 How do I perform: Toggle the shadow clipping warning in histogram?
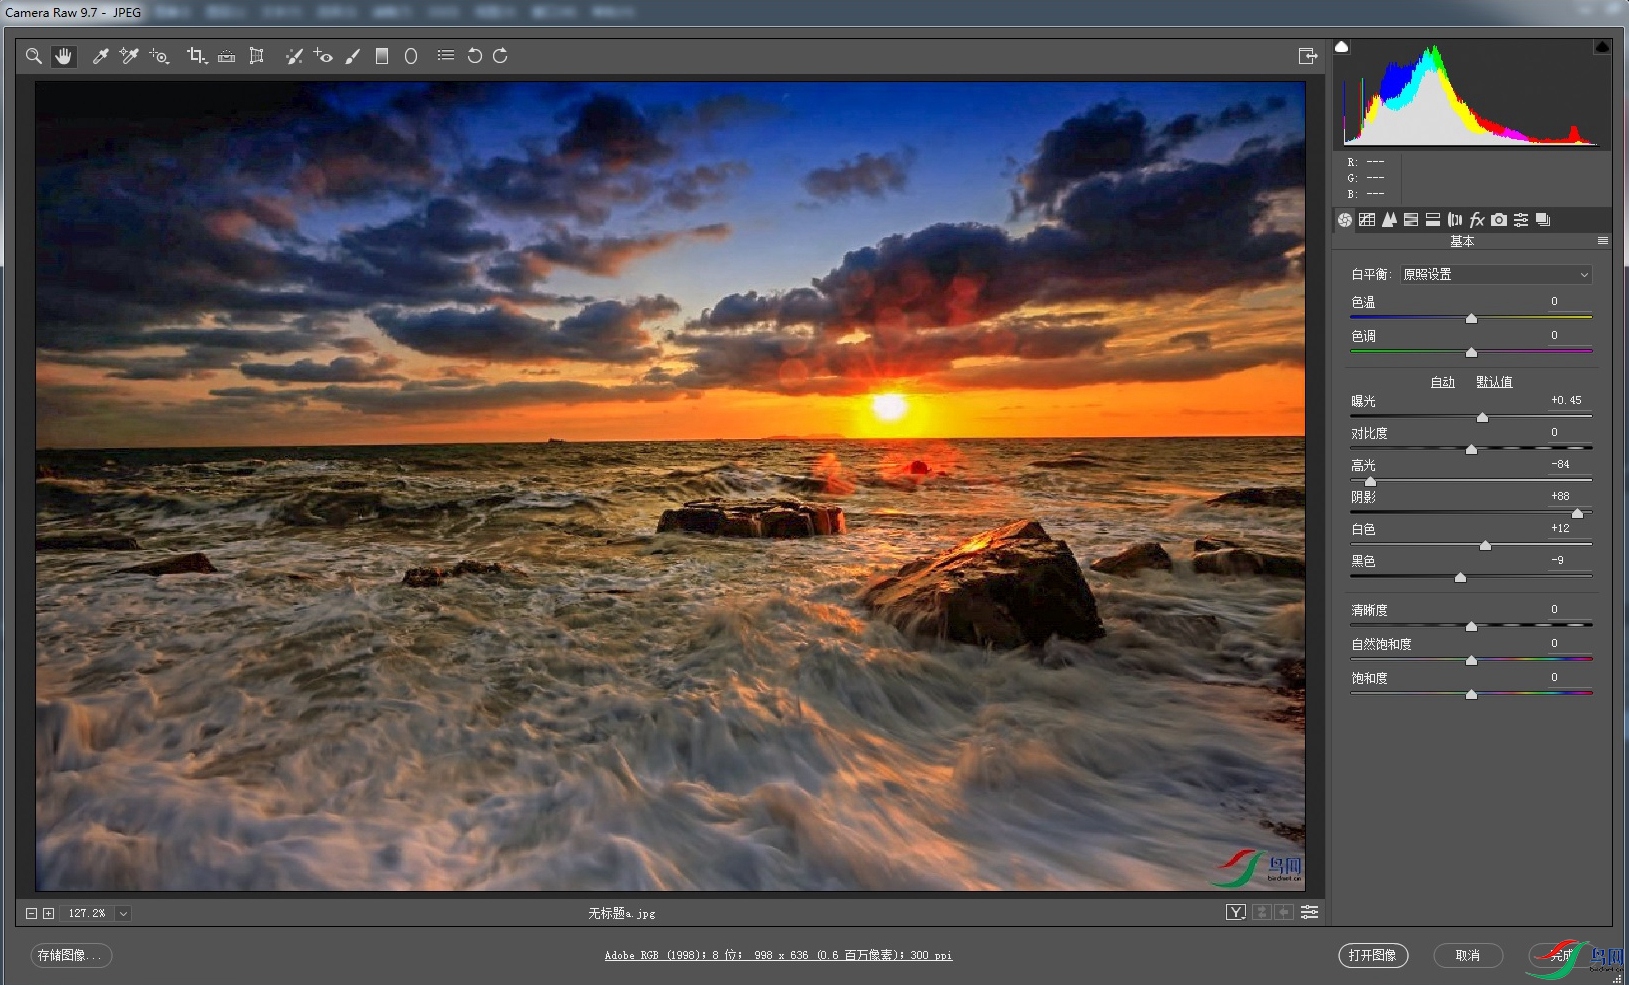click(x=1342, y=47)
